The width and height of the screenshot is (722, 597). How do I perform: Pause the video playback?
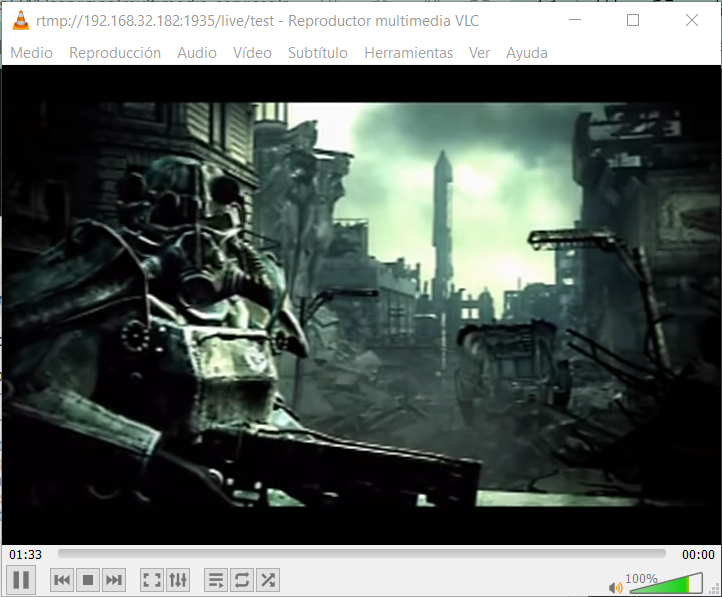point(21,579)
